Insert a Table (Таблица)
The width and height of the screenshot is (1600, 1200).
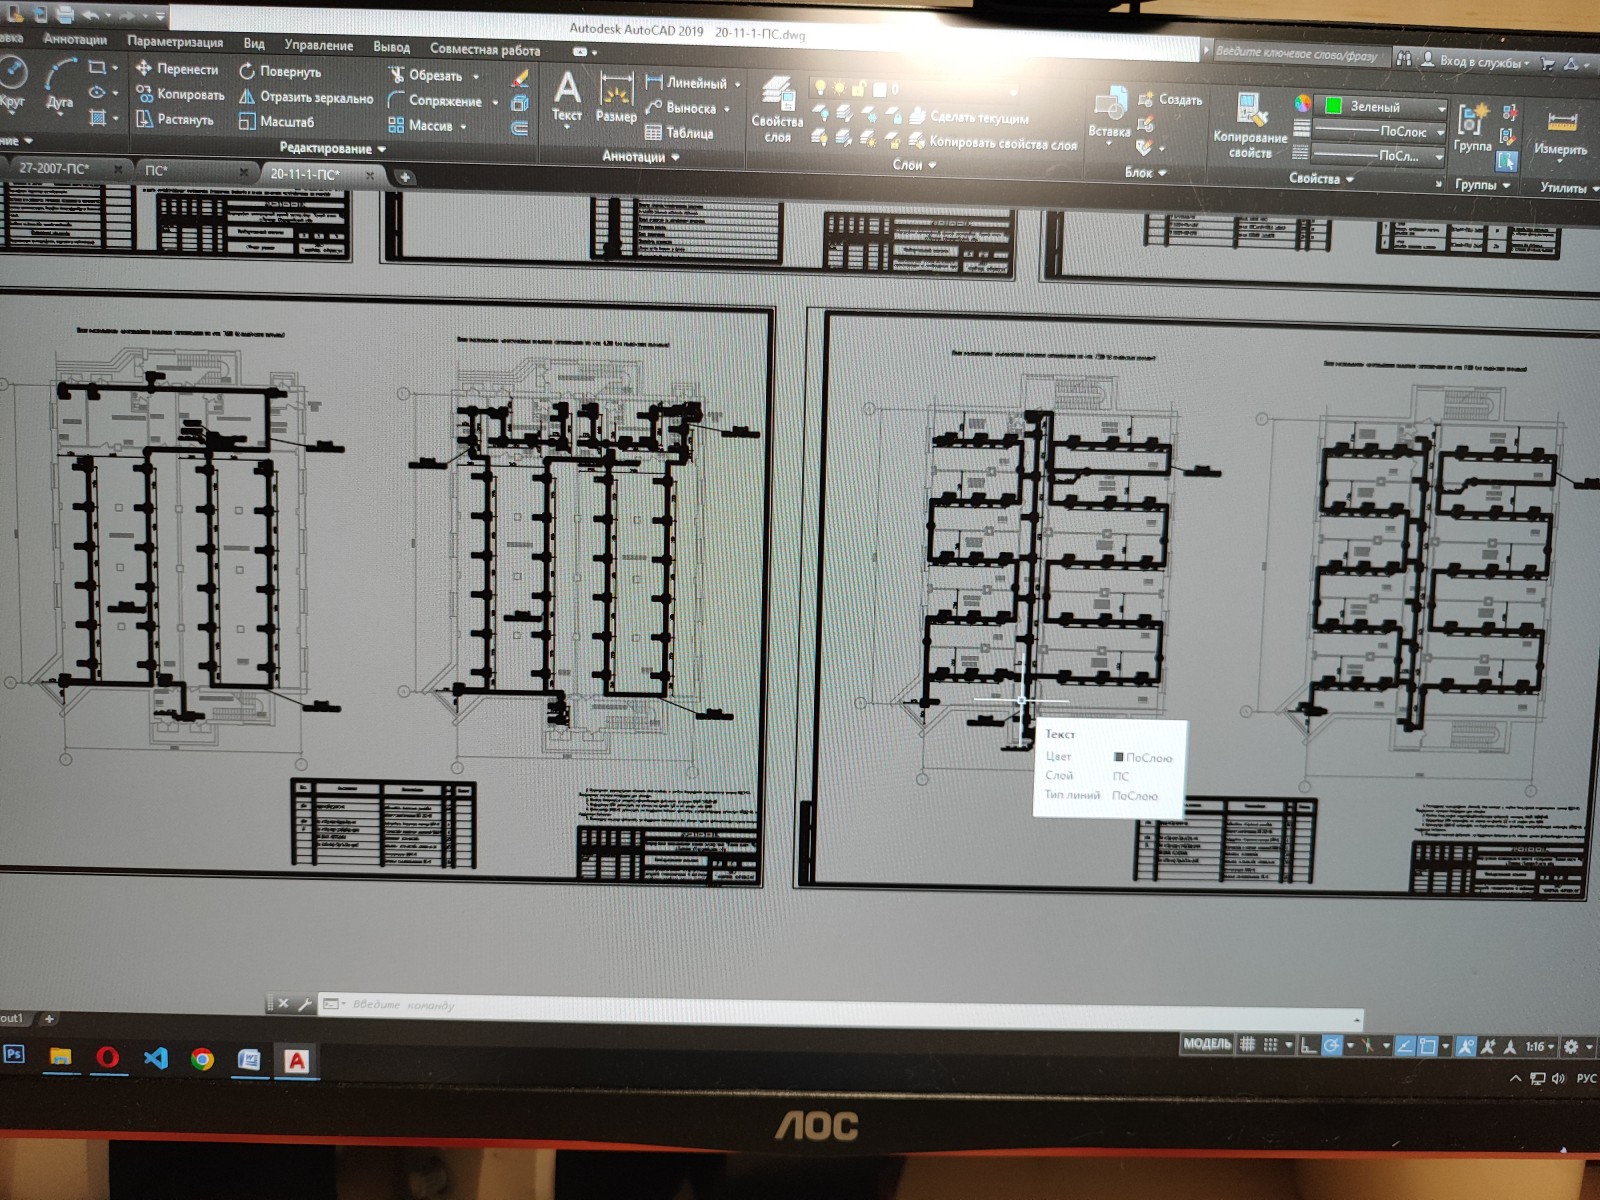(679, 132)
